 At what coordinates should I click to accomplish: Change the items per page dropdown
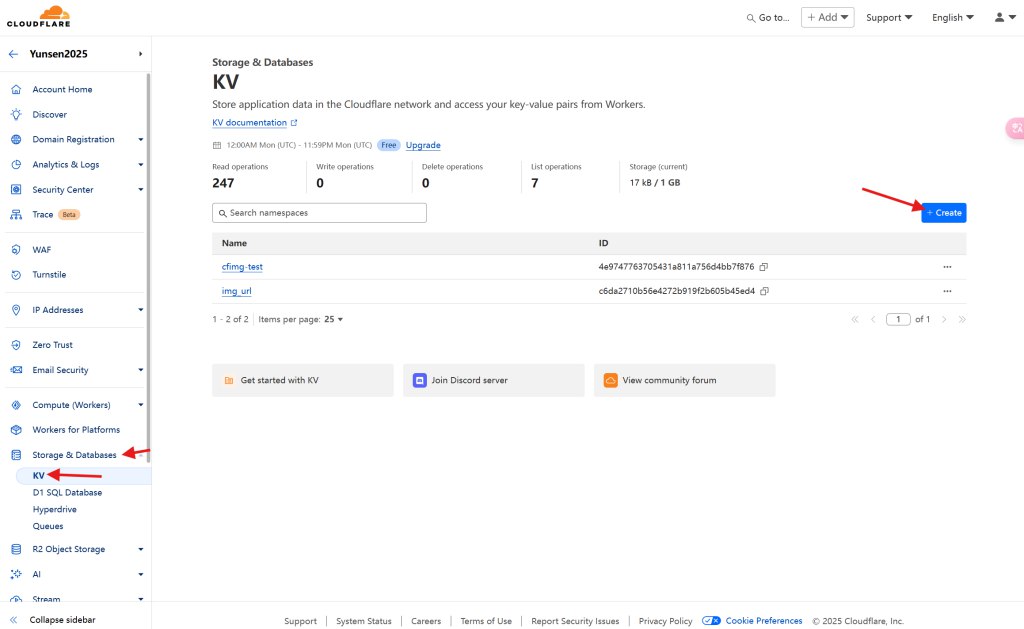coord(333,319)
